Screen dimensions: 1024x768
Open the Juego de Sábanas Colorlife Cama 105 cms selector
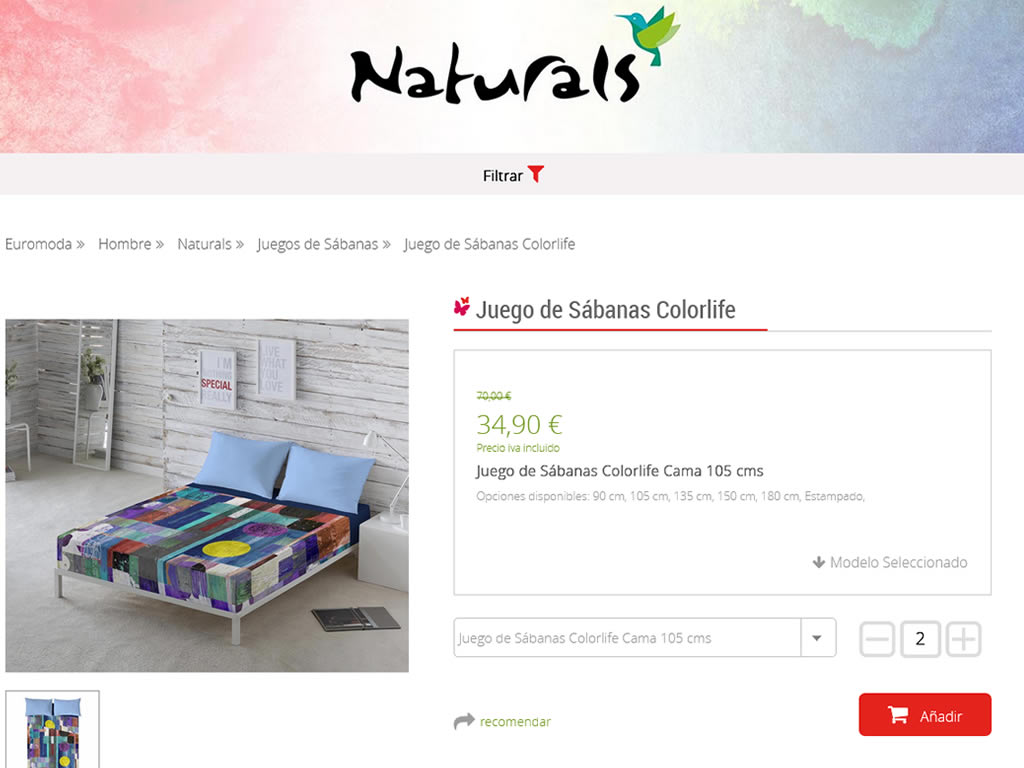645,637
